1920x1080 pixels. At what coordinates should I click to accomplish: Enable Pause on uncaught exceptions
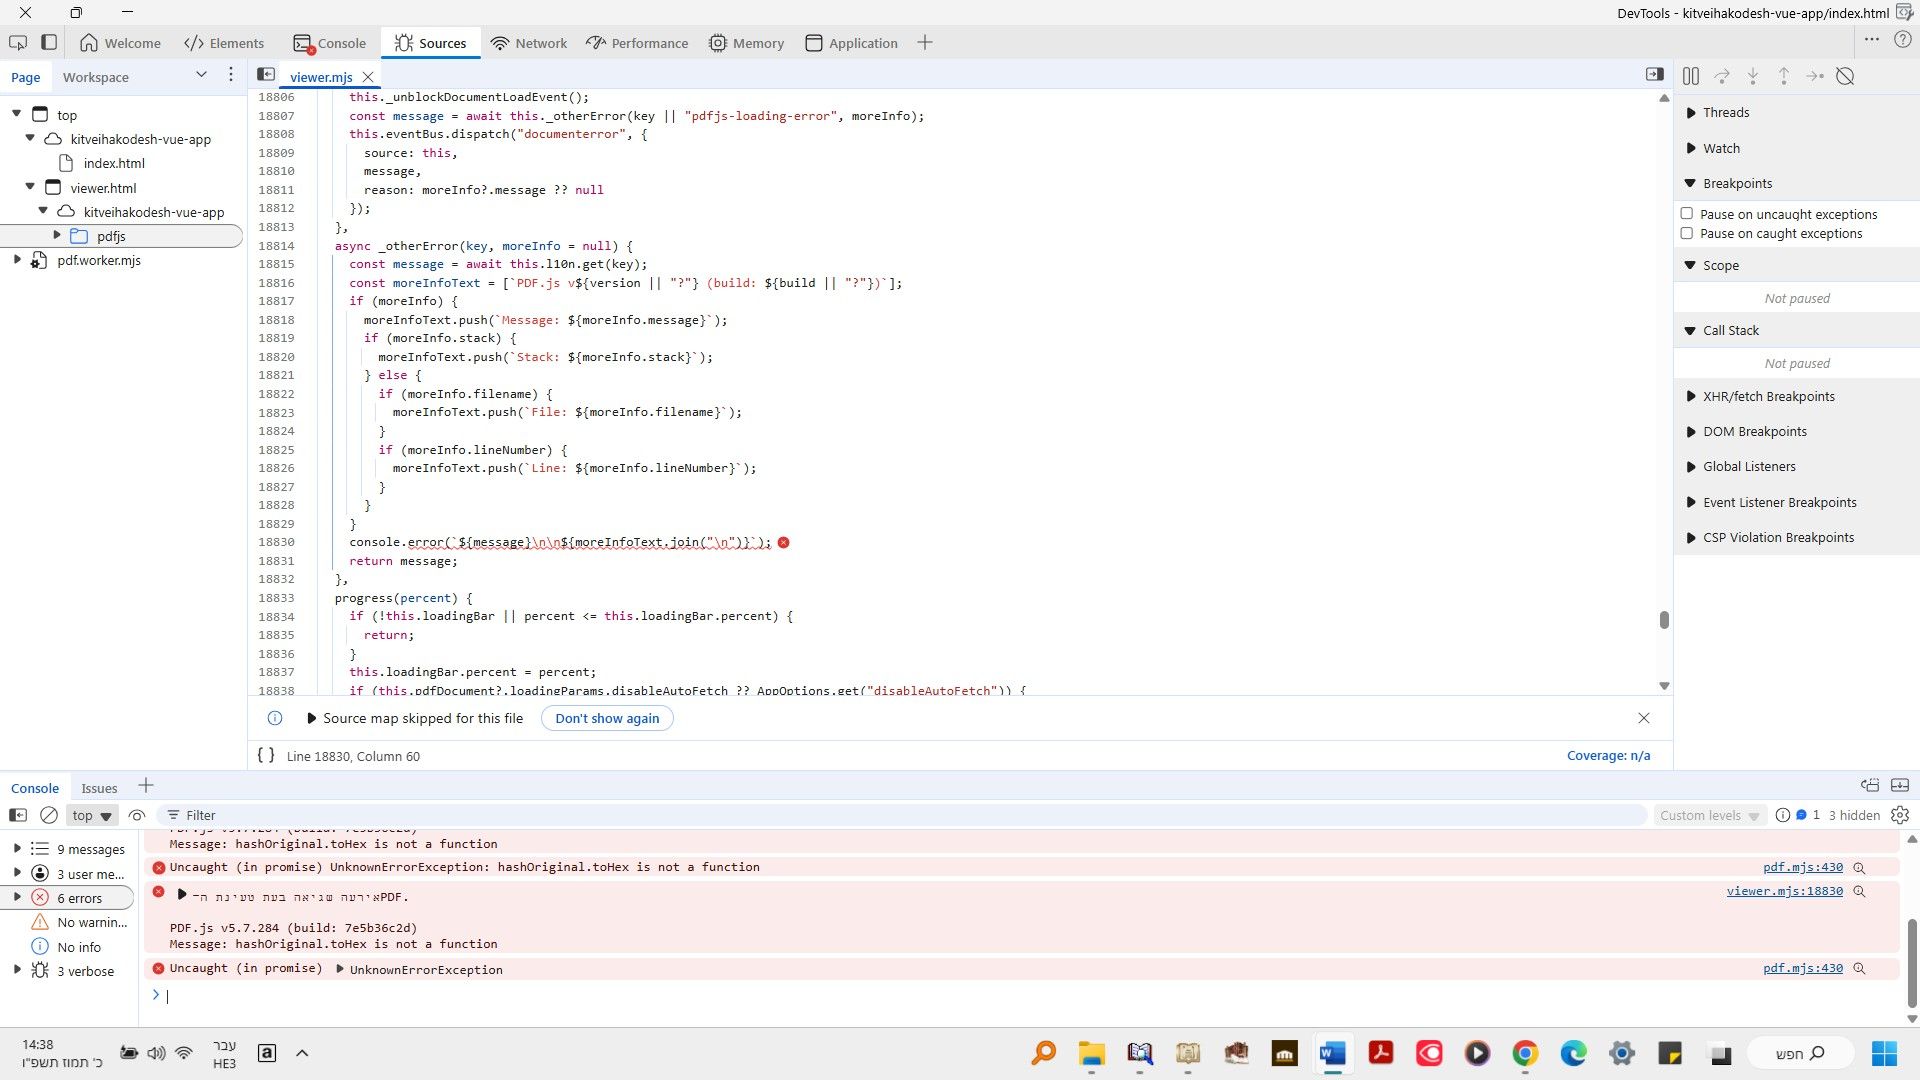pos(1687,214)
